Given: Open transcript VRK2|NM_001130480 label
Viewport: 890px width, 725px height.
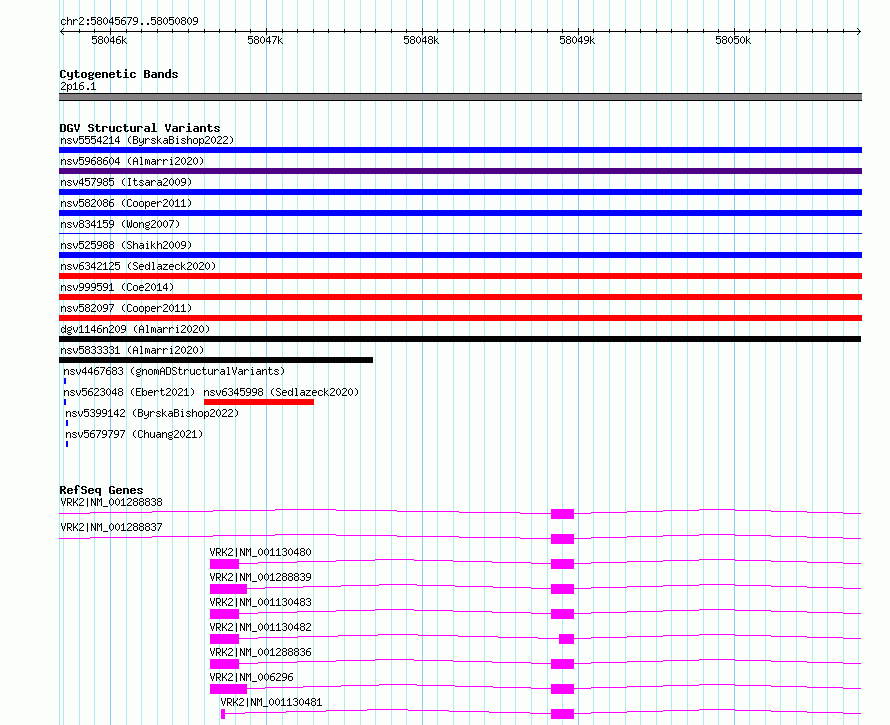Looking at the screenshot, I should pyautogui.click(x=261, y=552).
